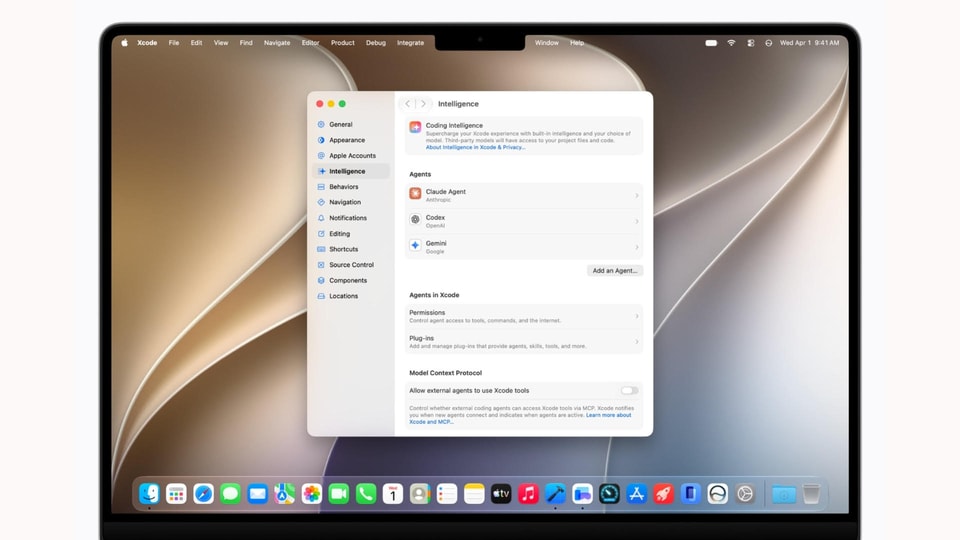960x540 pixels.
Task: Open Notes from the Dock
Action: tap(474, 493)
